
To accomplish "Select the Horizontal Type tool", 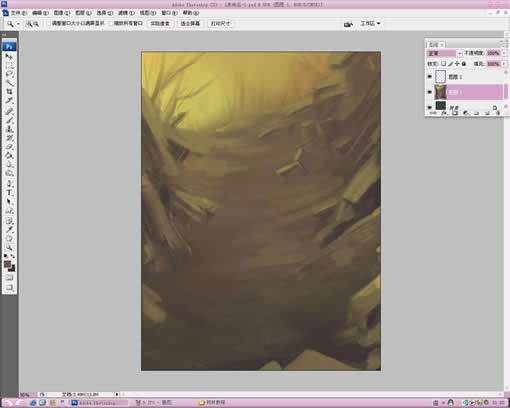I will (x=9, y=192).
